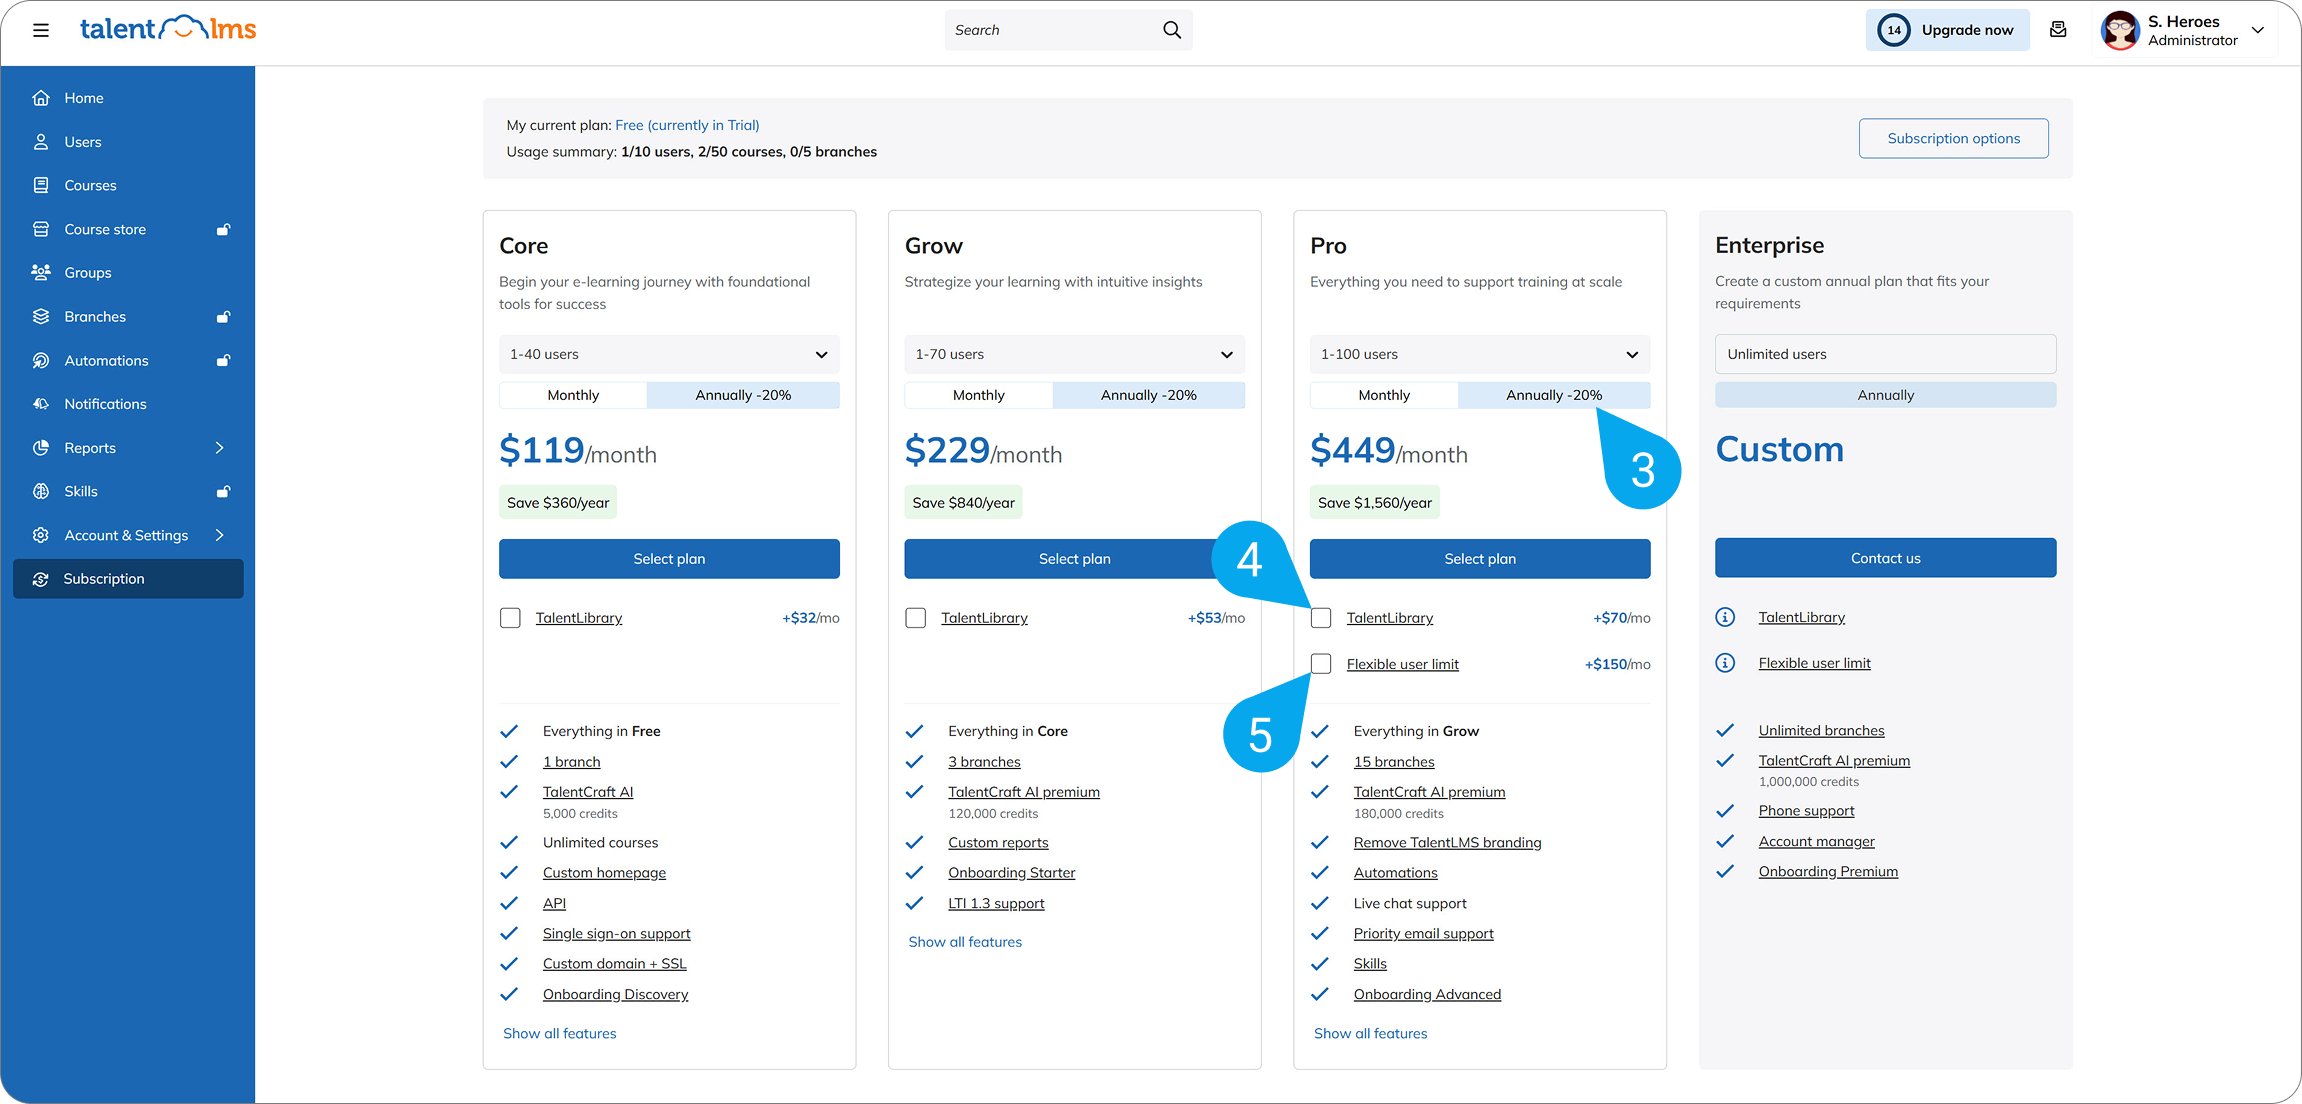The image size is (2302, 1104).
Task: Select the Pro plan
Action: point(1480,559)
